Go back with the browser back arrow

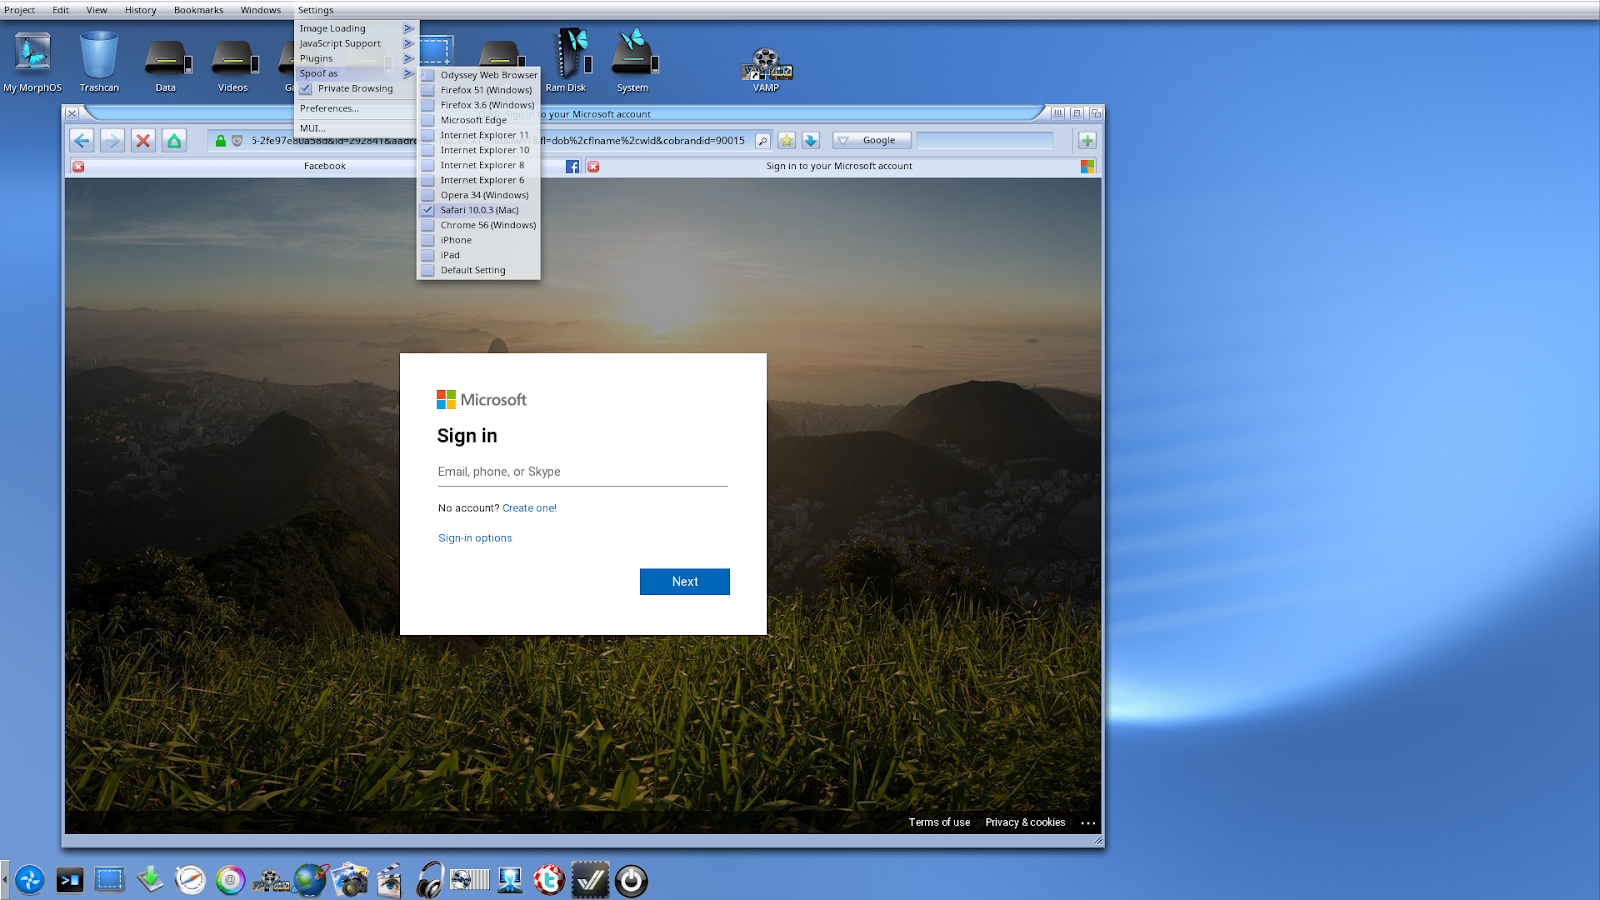click(82, 141)
